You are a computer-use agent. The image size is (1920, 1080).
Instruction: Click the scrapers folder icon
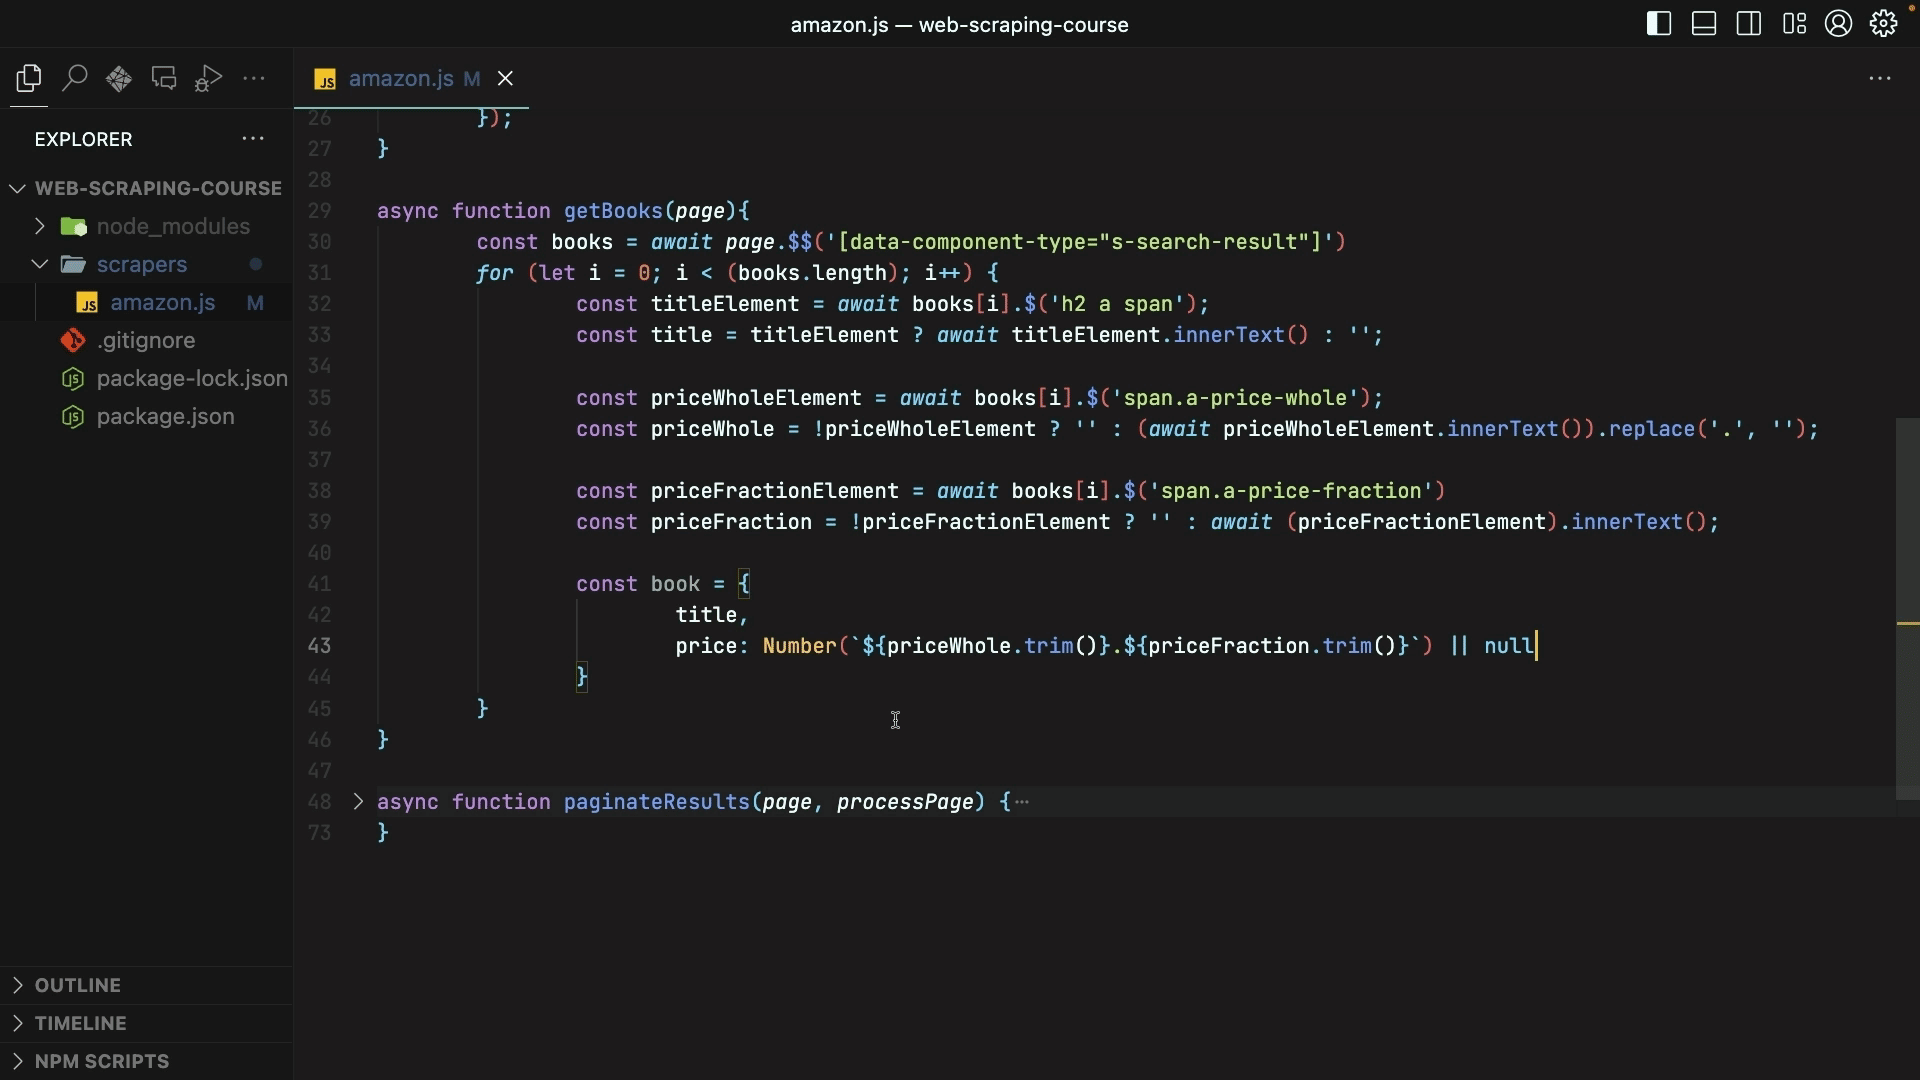[x=73, y=264]
